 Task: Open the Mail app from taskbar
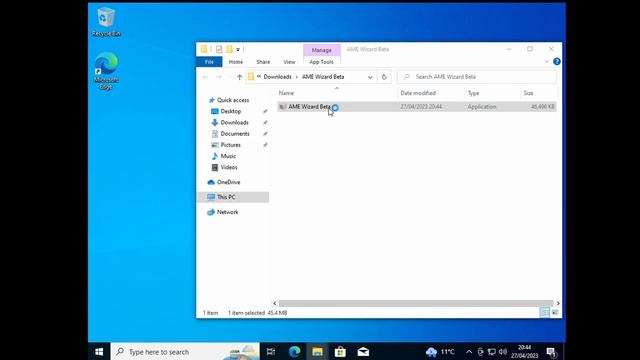click(x=363, y=352)
